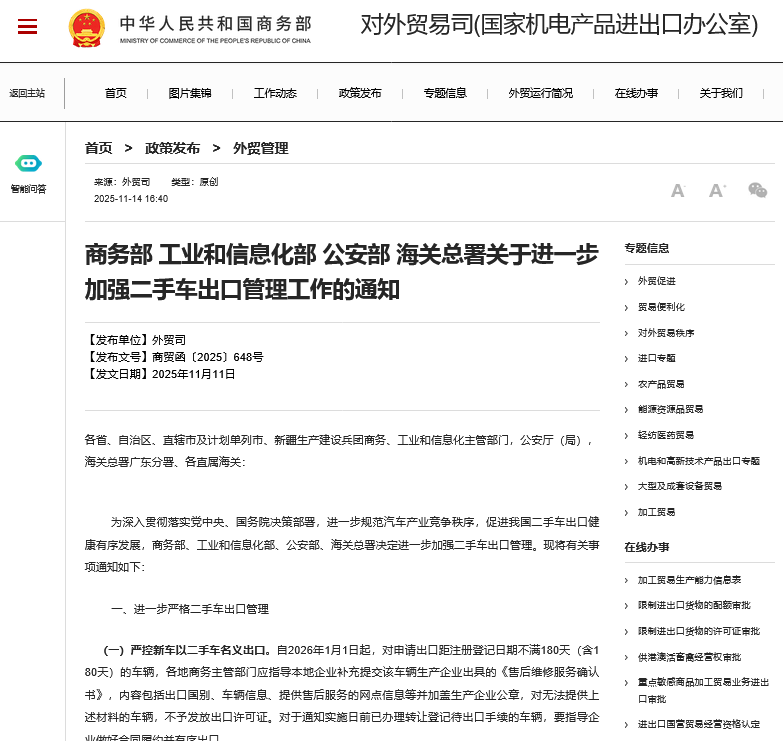This screenshot has width=783, height=741.
Task: Click the national emblem logo
Action: coord(87,28)
